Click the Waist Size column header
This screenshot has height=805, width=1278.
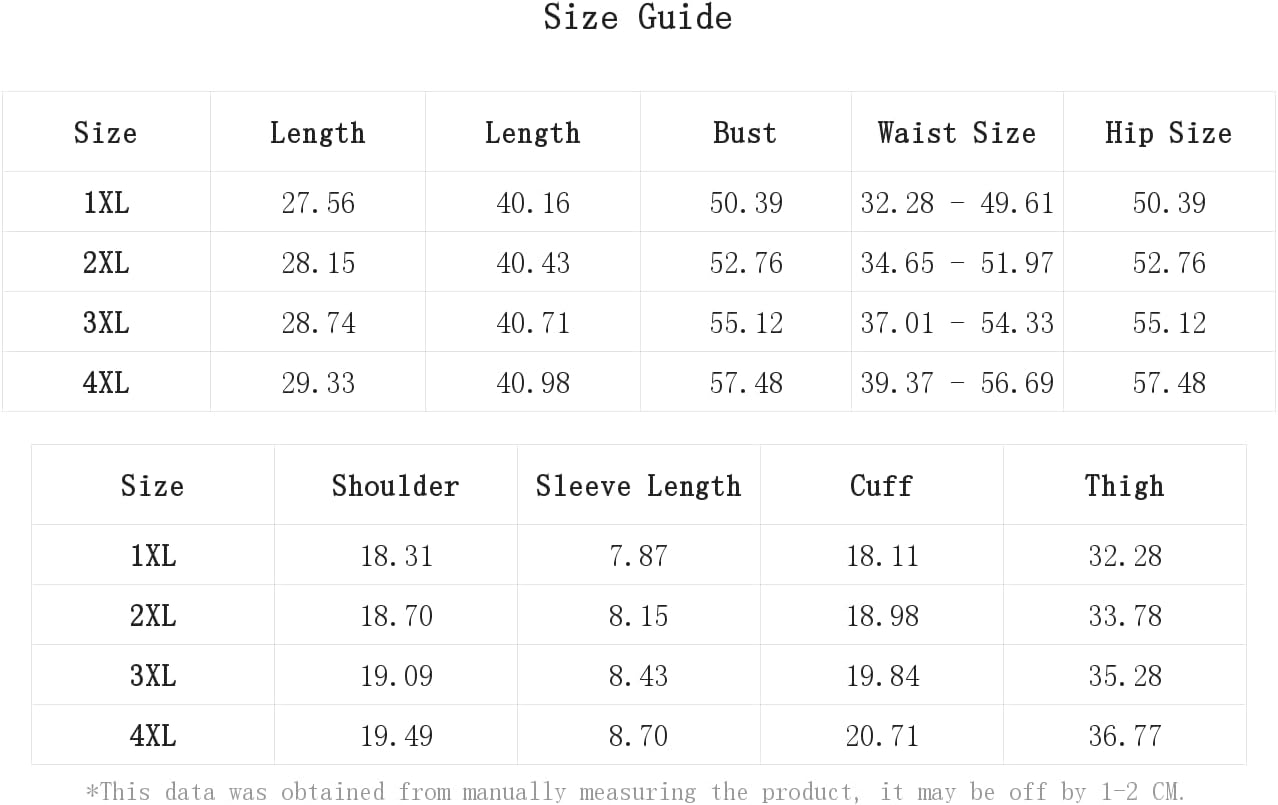coord(957,133)
